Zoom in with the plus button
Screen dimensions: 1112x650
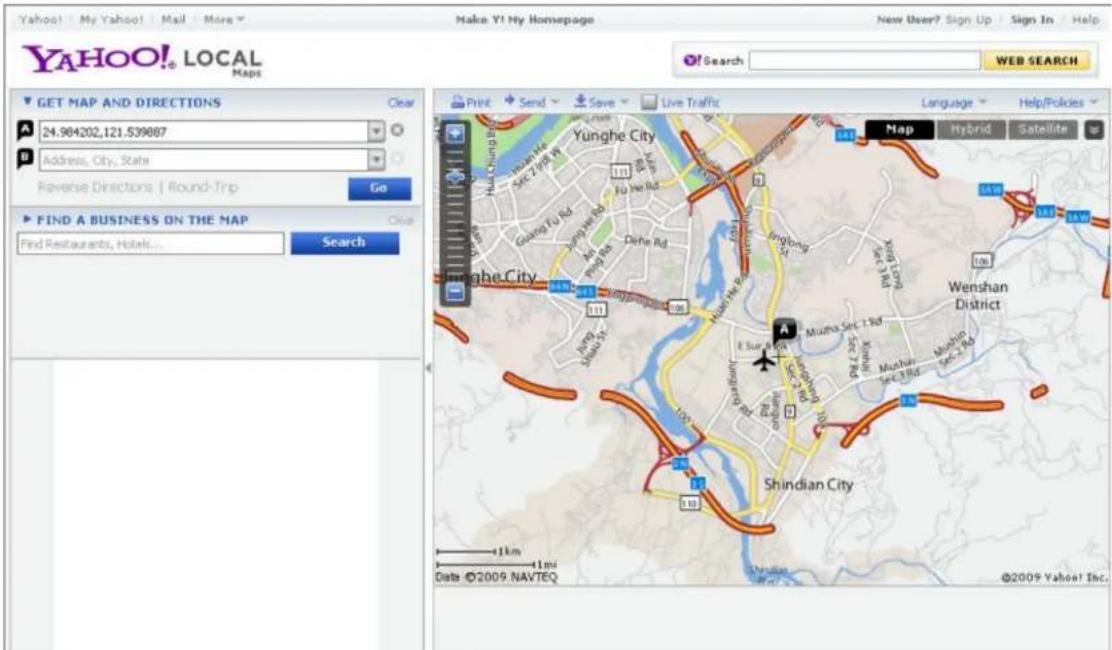pos(455,133)
